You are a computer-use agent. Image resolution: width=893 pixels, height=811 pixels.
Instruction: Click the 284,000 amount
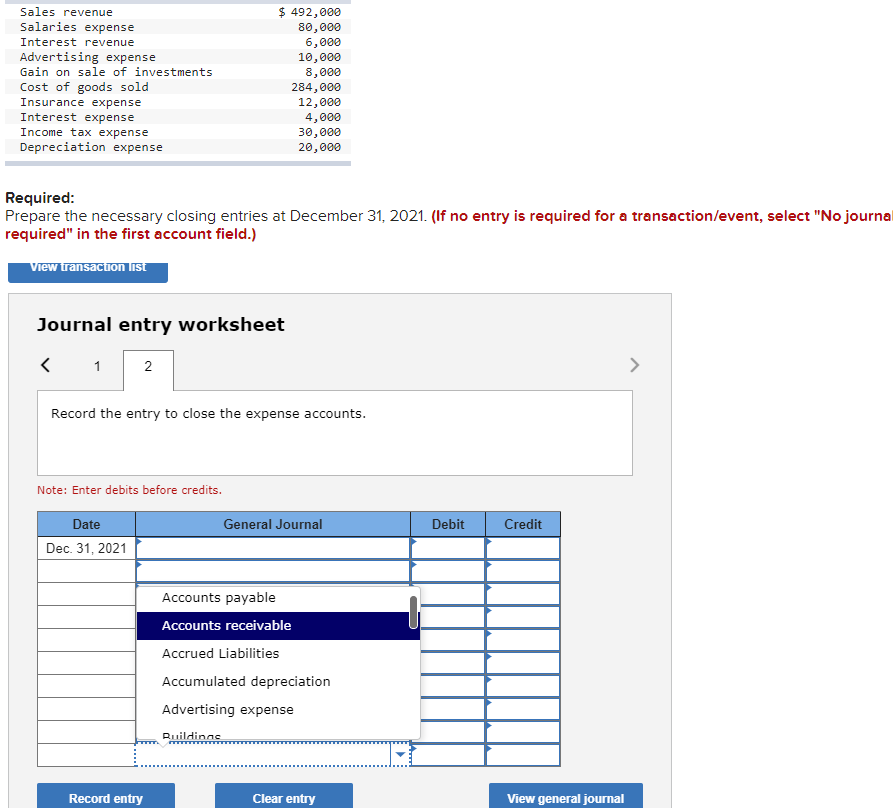click(316, 87)
